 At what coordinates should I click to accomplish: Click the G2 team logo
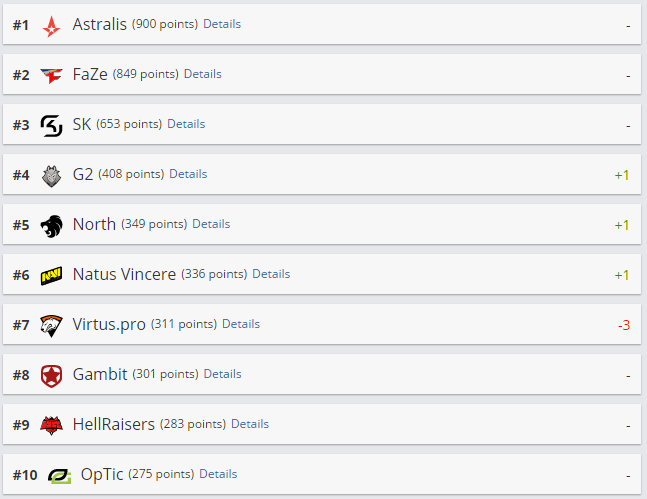pyautogui.click(x=51, y=175)
